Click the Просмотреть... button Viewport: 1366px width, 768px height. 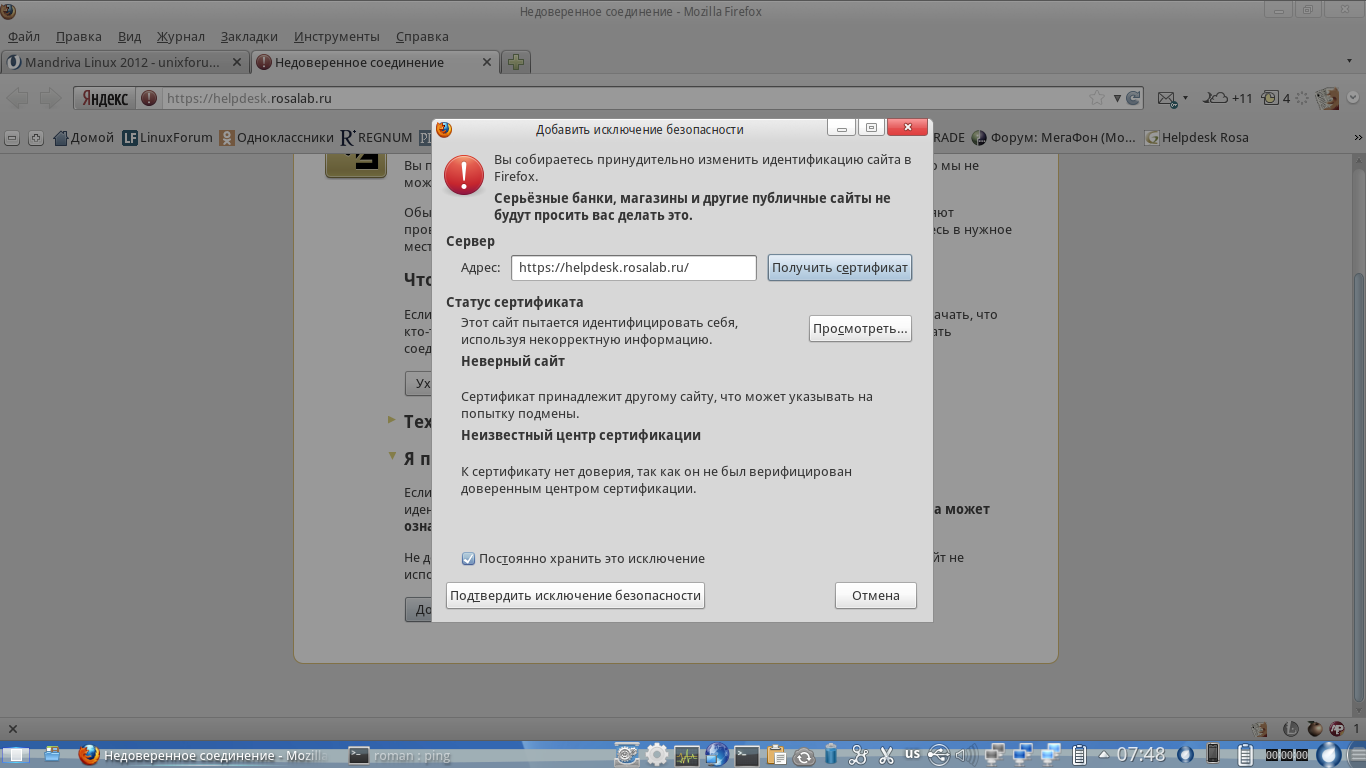click(860, 328)
